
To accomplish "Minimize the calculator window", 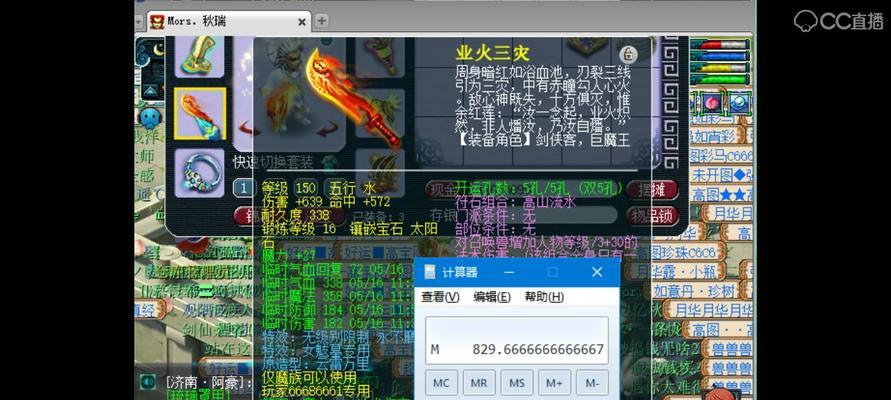I will pyautogui.click(x=509, y=273).
